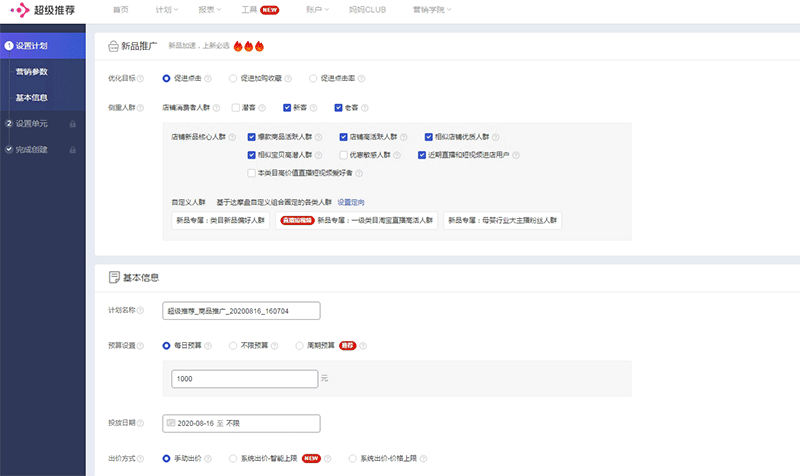This screenshot has height=476, width=800.
Task: Select 新品专属：类目新品偏好人群 button
Action: [220, 221]
